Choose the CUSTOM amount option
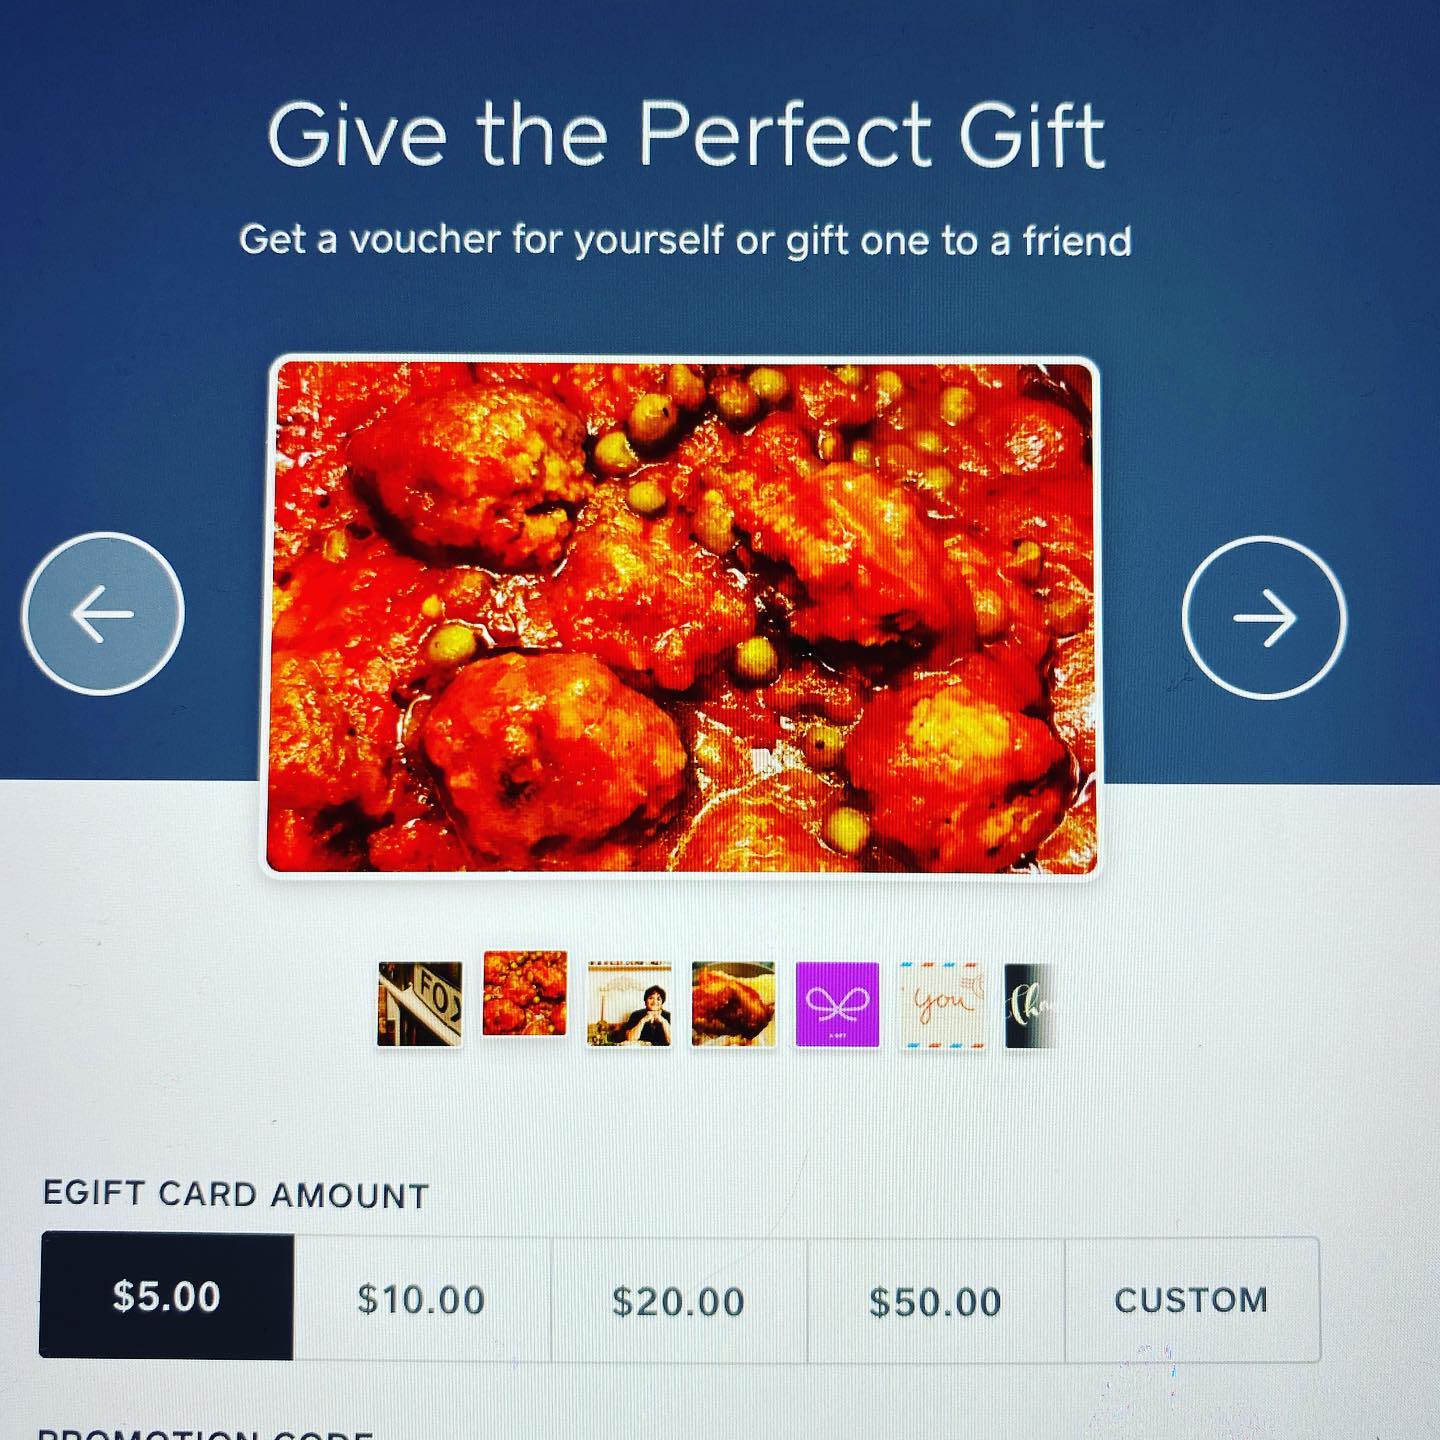Image resolution: width=1440 pixels, height=1440 pixels. [x=1192, y=1300]
